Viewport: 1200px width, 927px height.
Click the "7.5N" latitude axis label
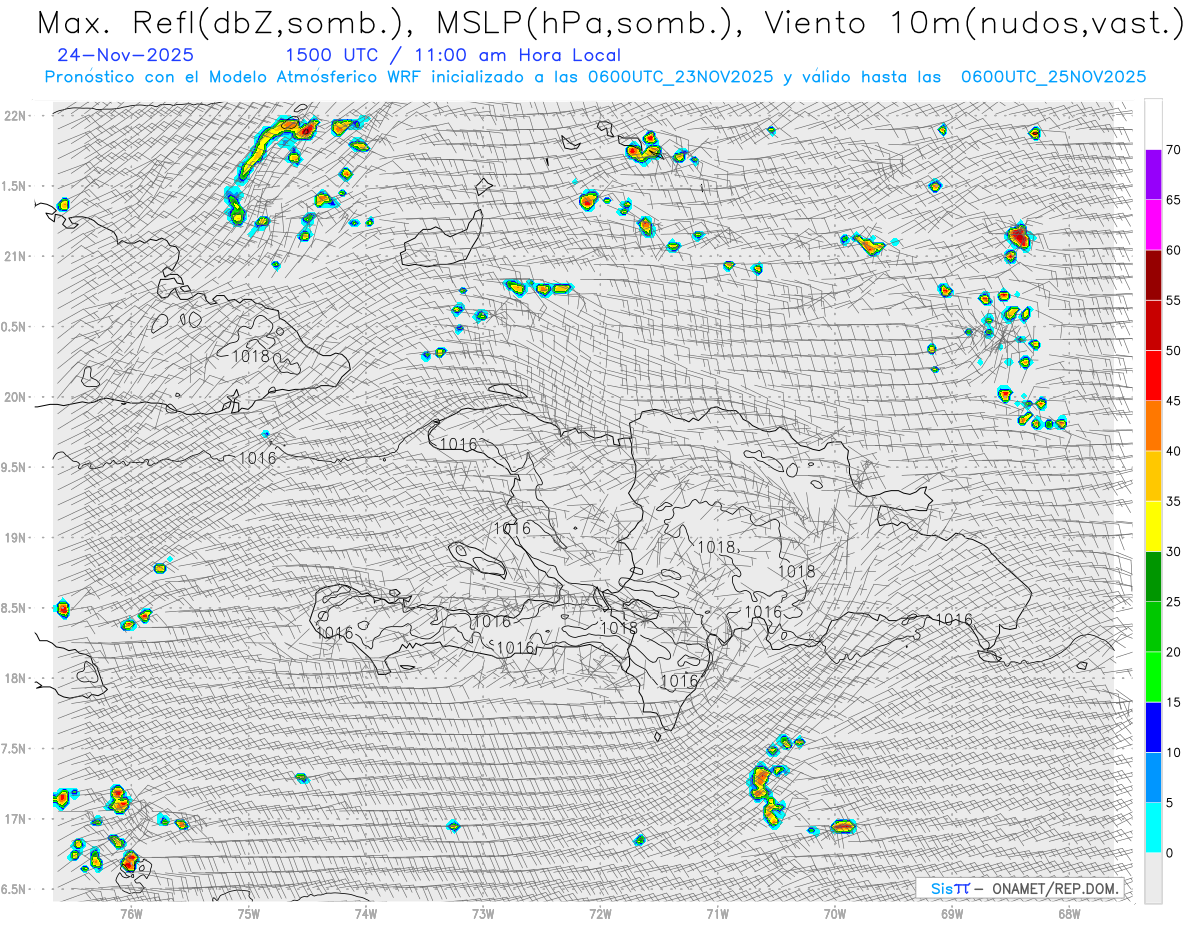pyautogui.click(x=15, y=749)
